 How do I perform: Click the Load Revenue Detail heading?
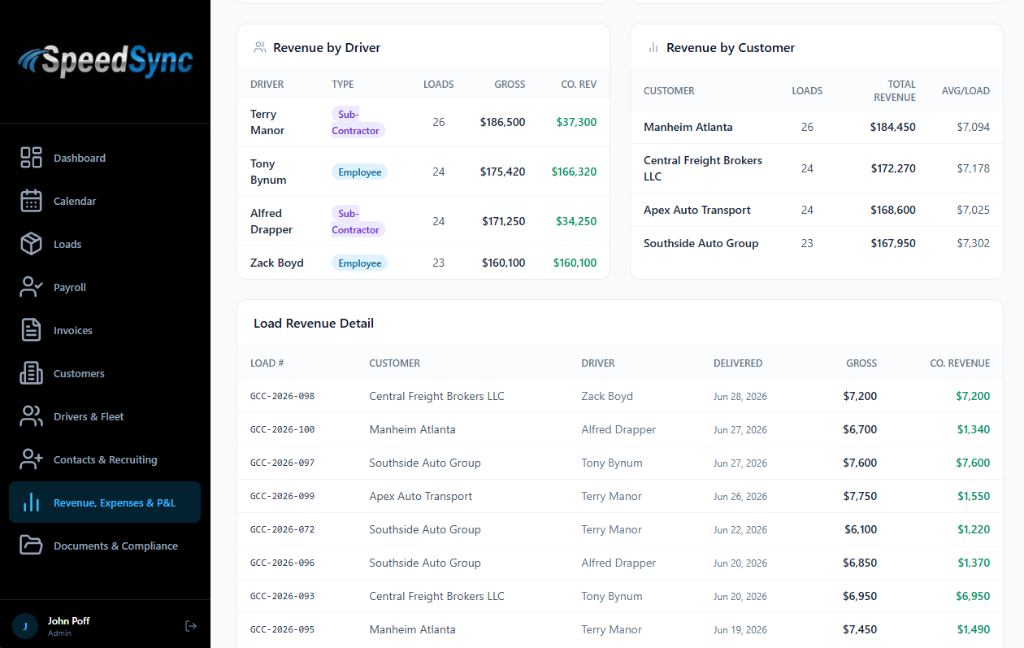313,323
